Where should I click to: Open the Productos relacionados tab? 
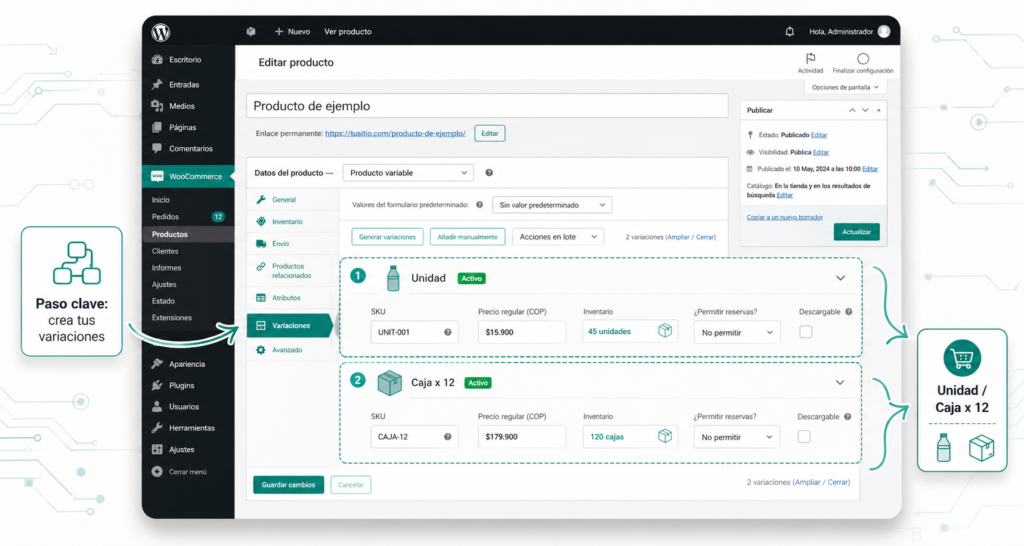click(293, 271)
